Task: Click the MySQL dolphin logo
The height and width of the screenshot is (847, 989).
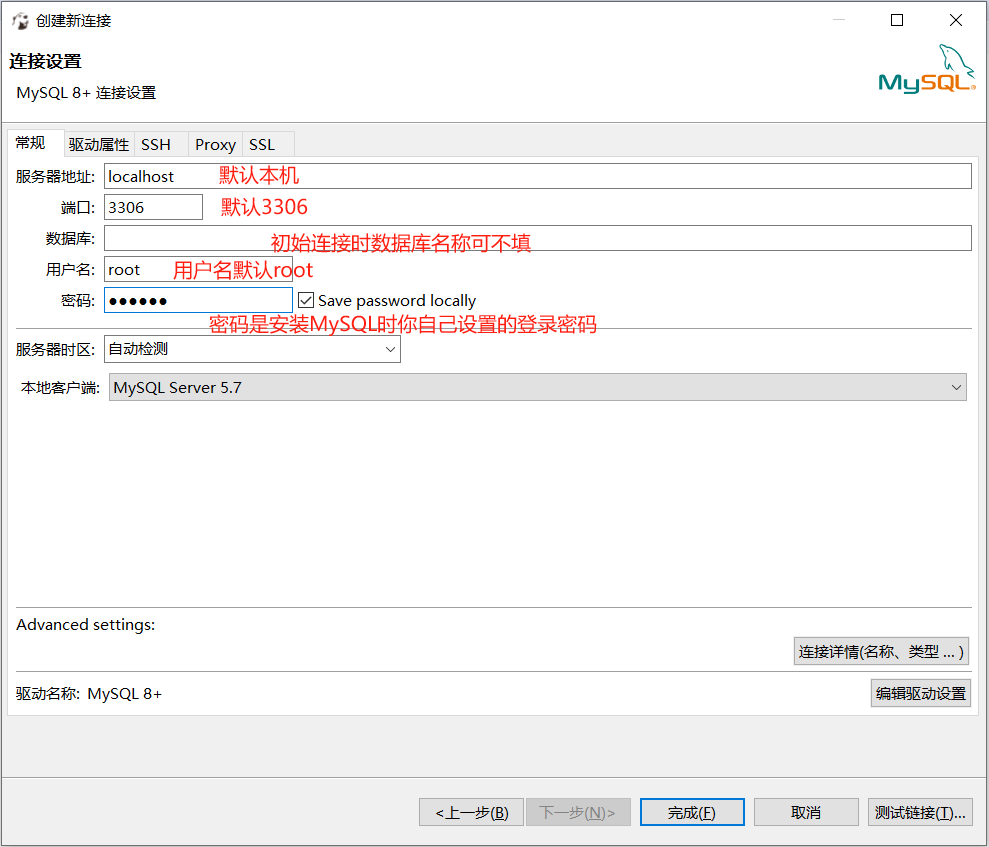Action: point(927,69)
